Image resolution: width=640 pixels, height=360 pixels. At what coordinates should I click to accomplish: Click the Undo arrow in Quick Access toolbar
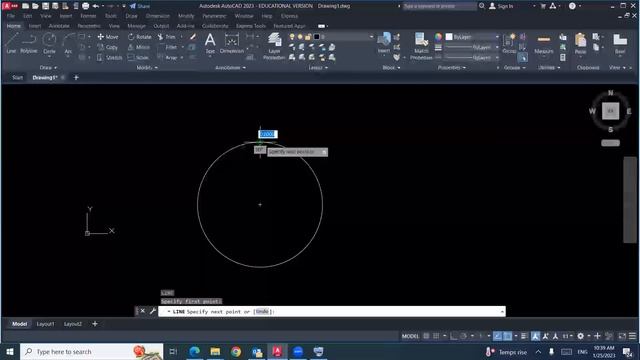[x=96, y=6]
